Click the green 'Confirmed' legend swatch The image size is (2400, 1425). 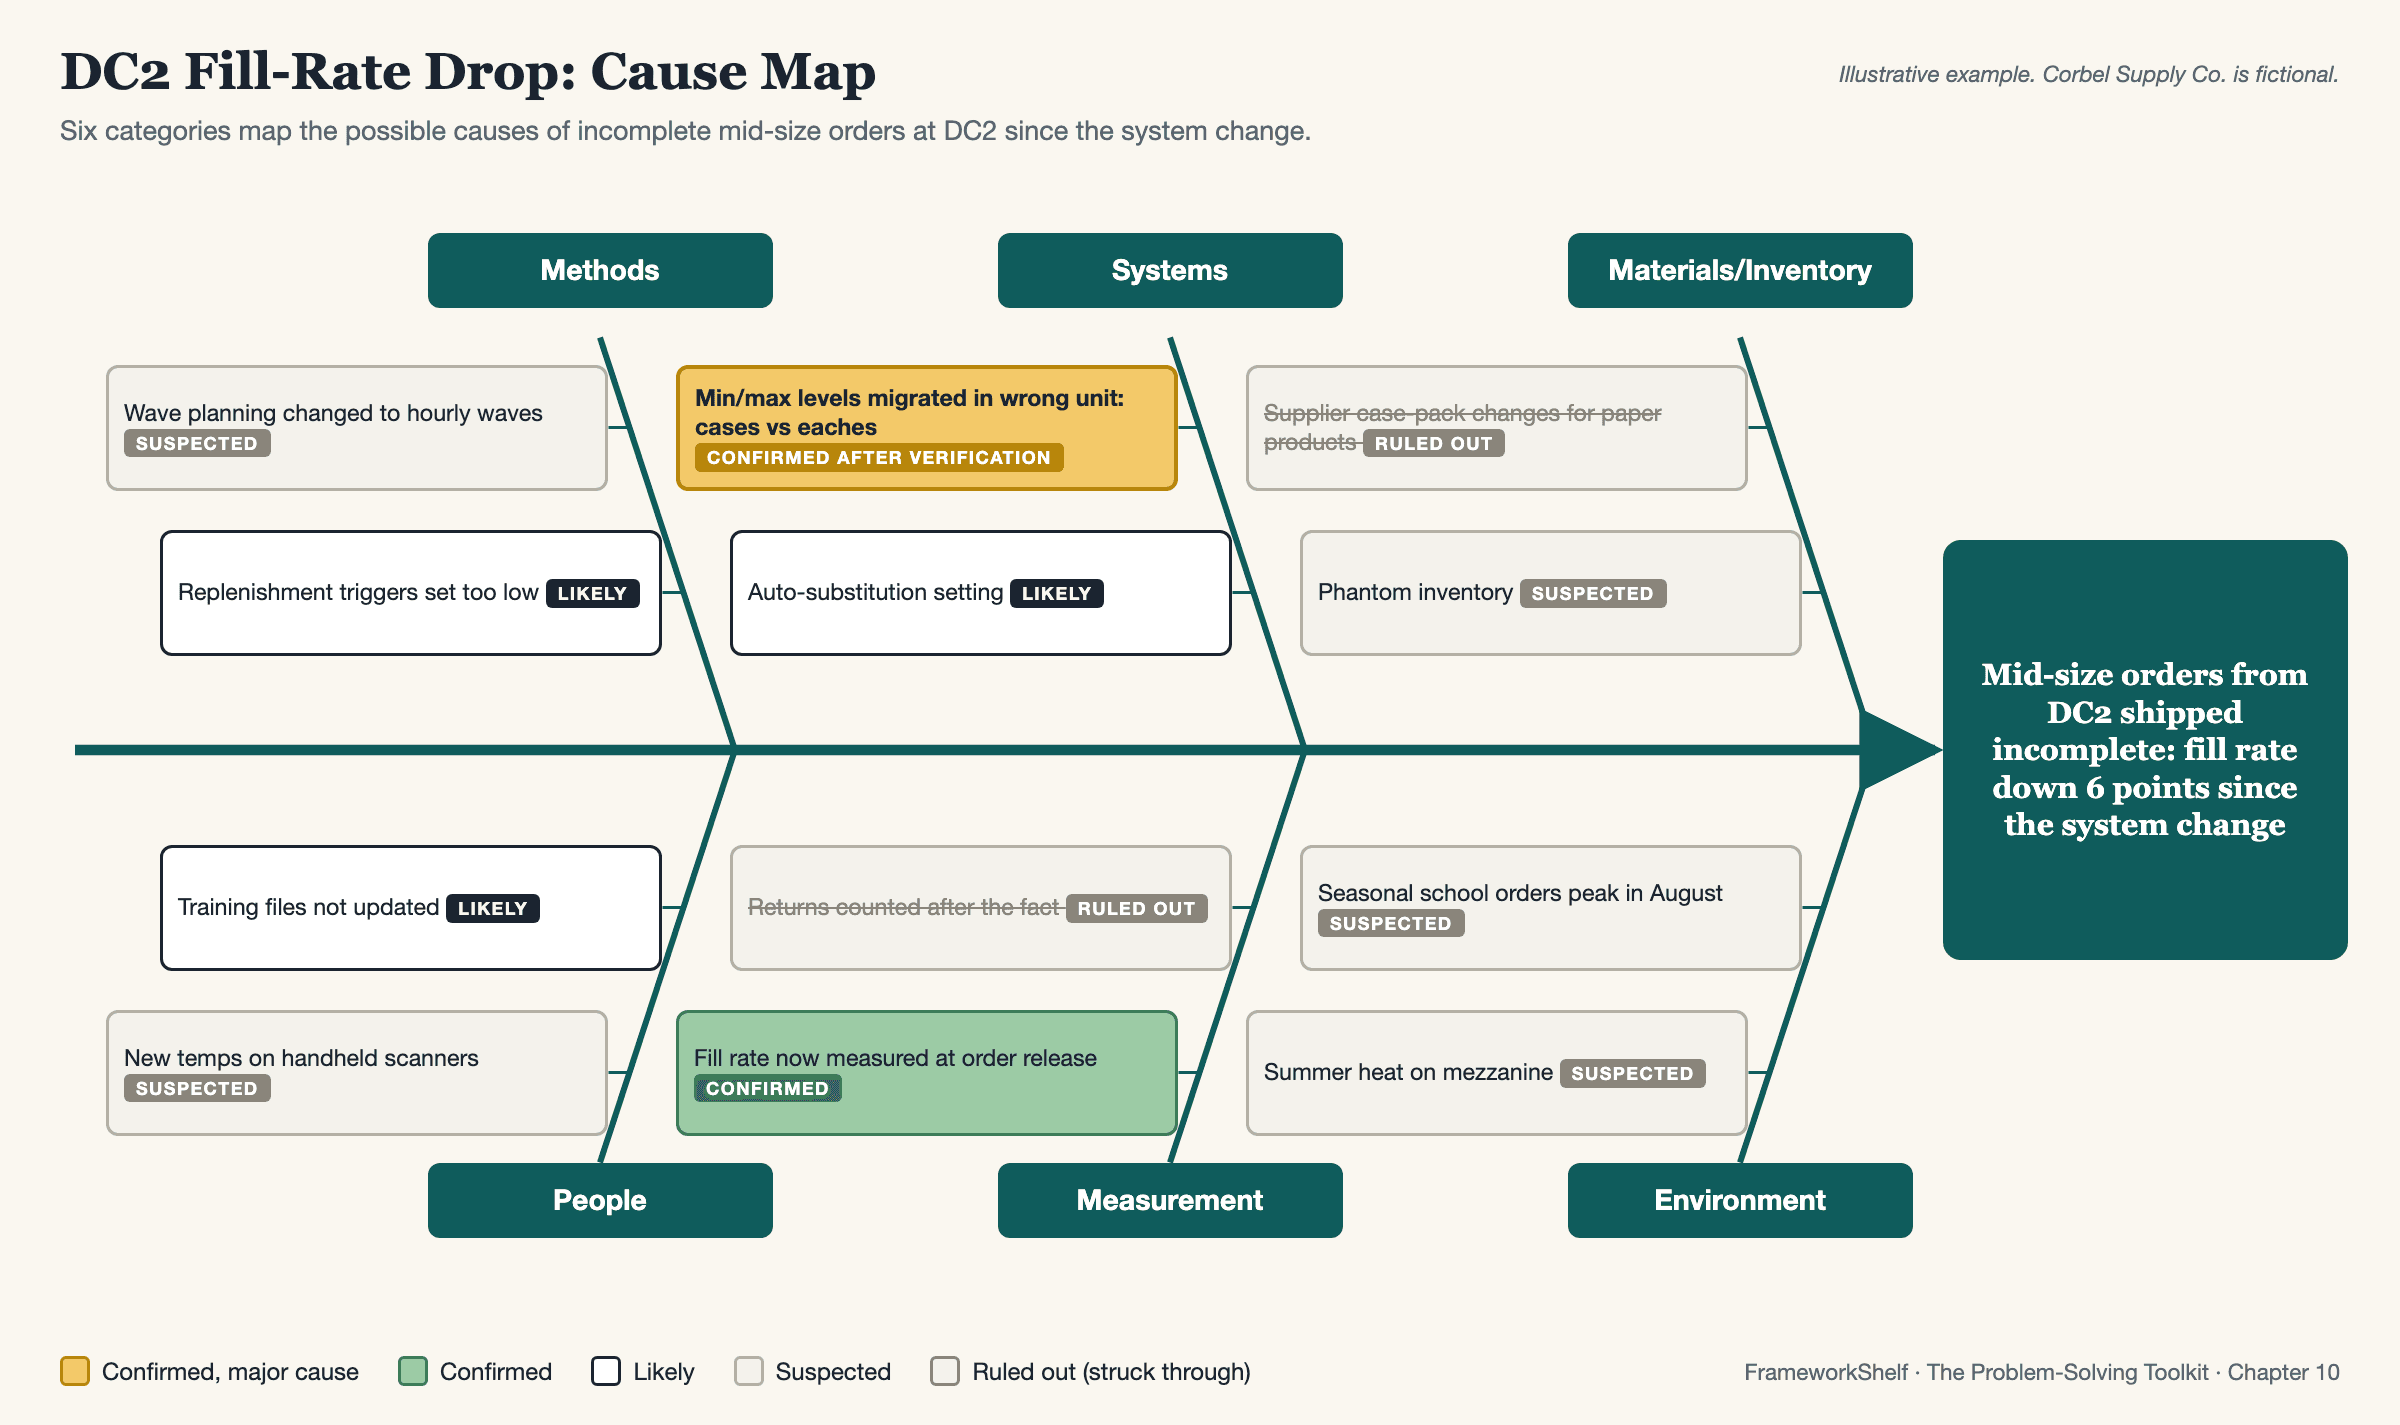413,1371
